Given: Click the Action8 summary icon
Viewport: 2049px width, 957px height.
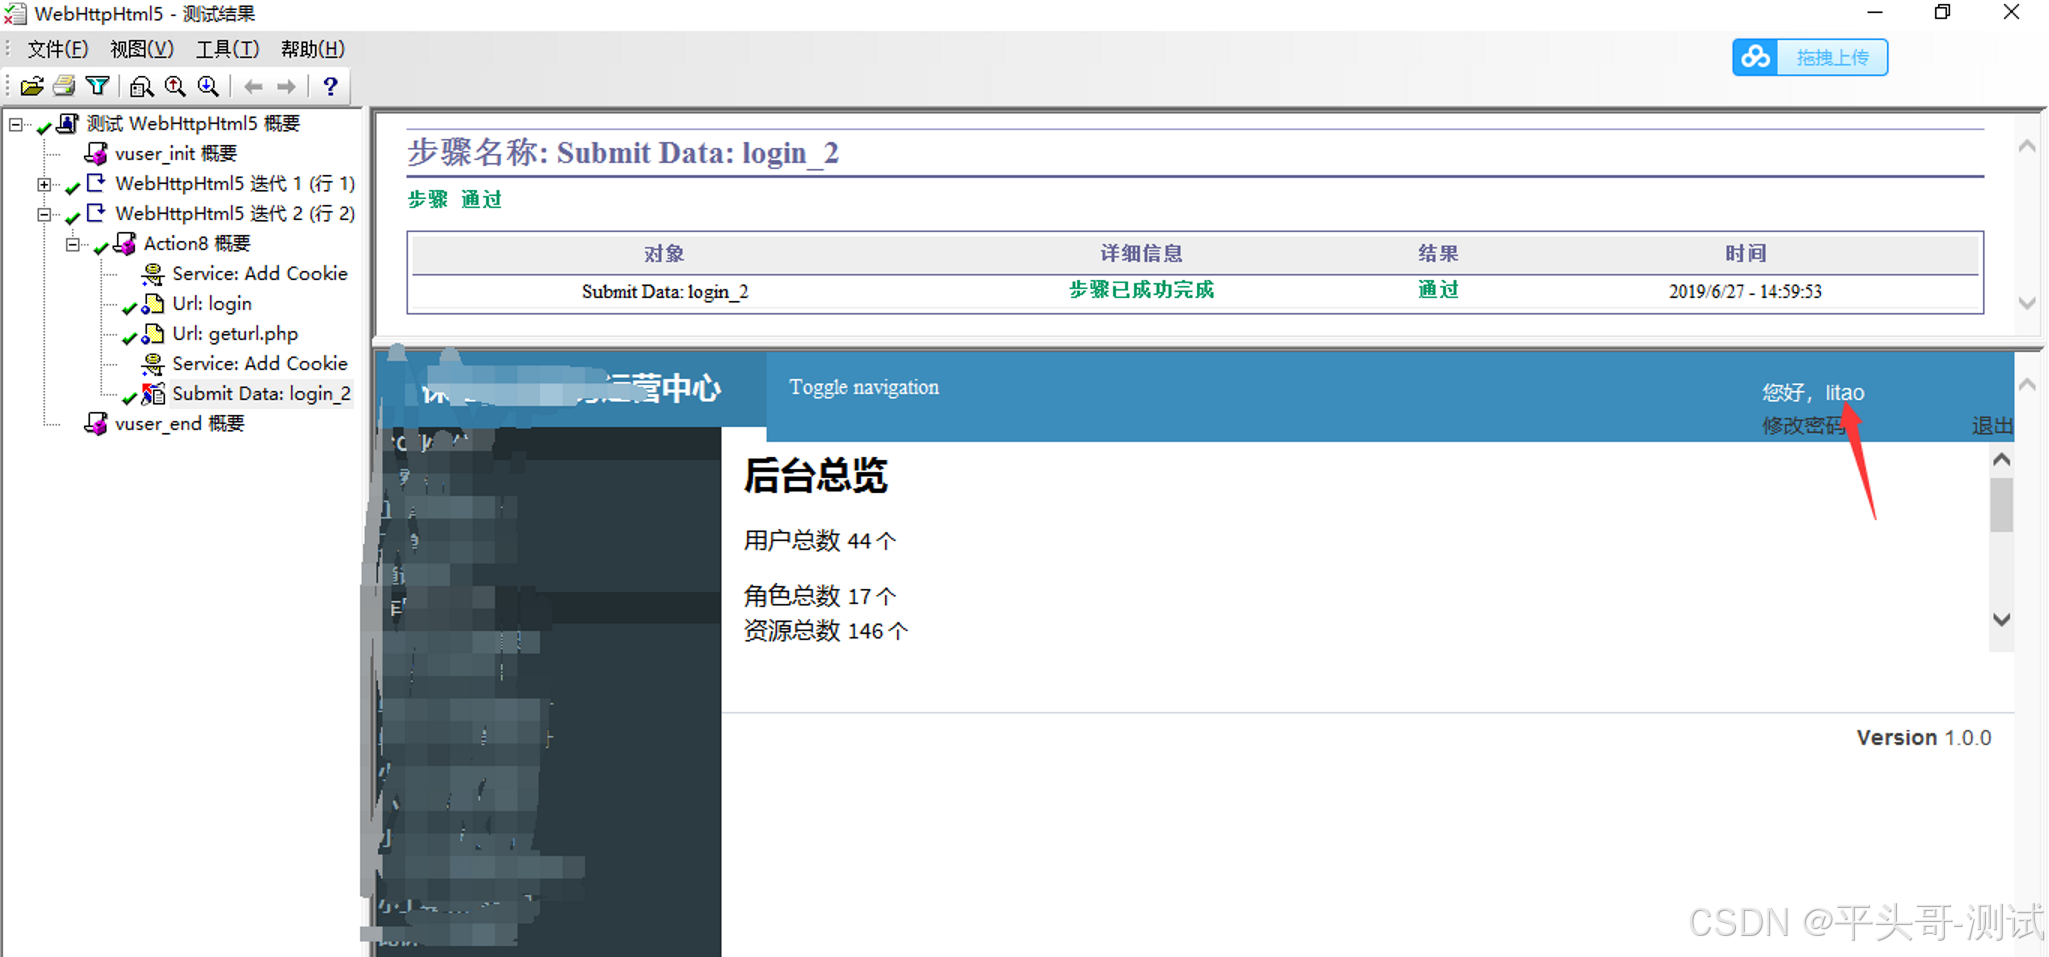Looking at the screenshot, I should [x=125, y=243].
